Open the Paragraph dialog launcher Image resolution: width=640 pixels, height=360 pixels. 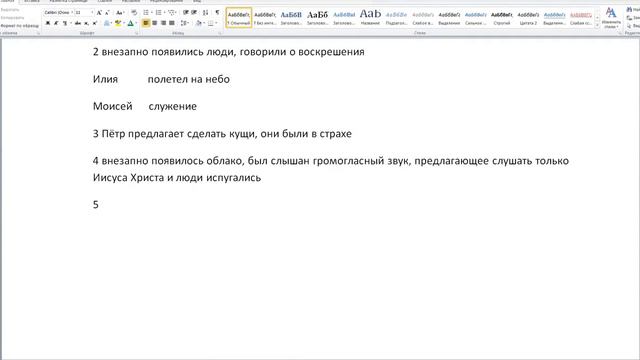(x=220, y=33)
